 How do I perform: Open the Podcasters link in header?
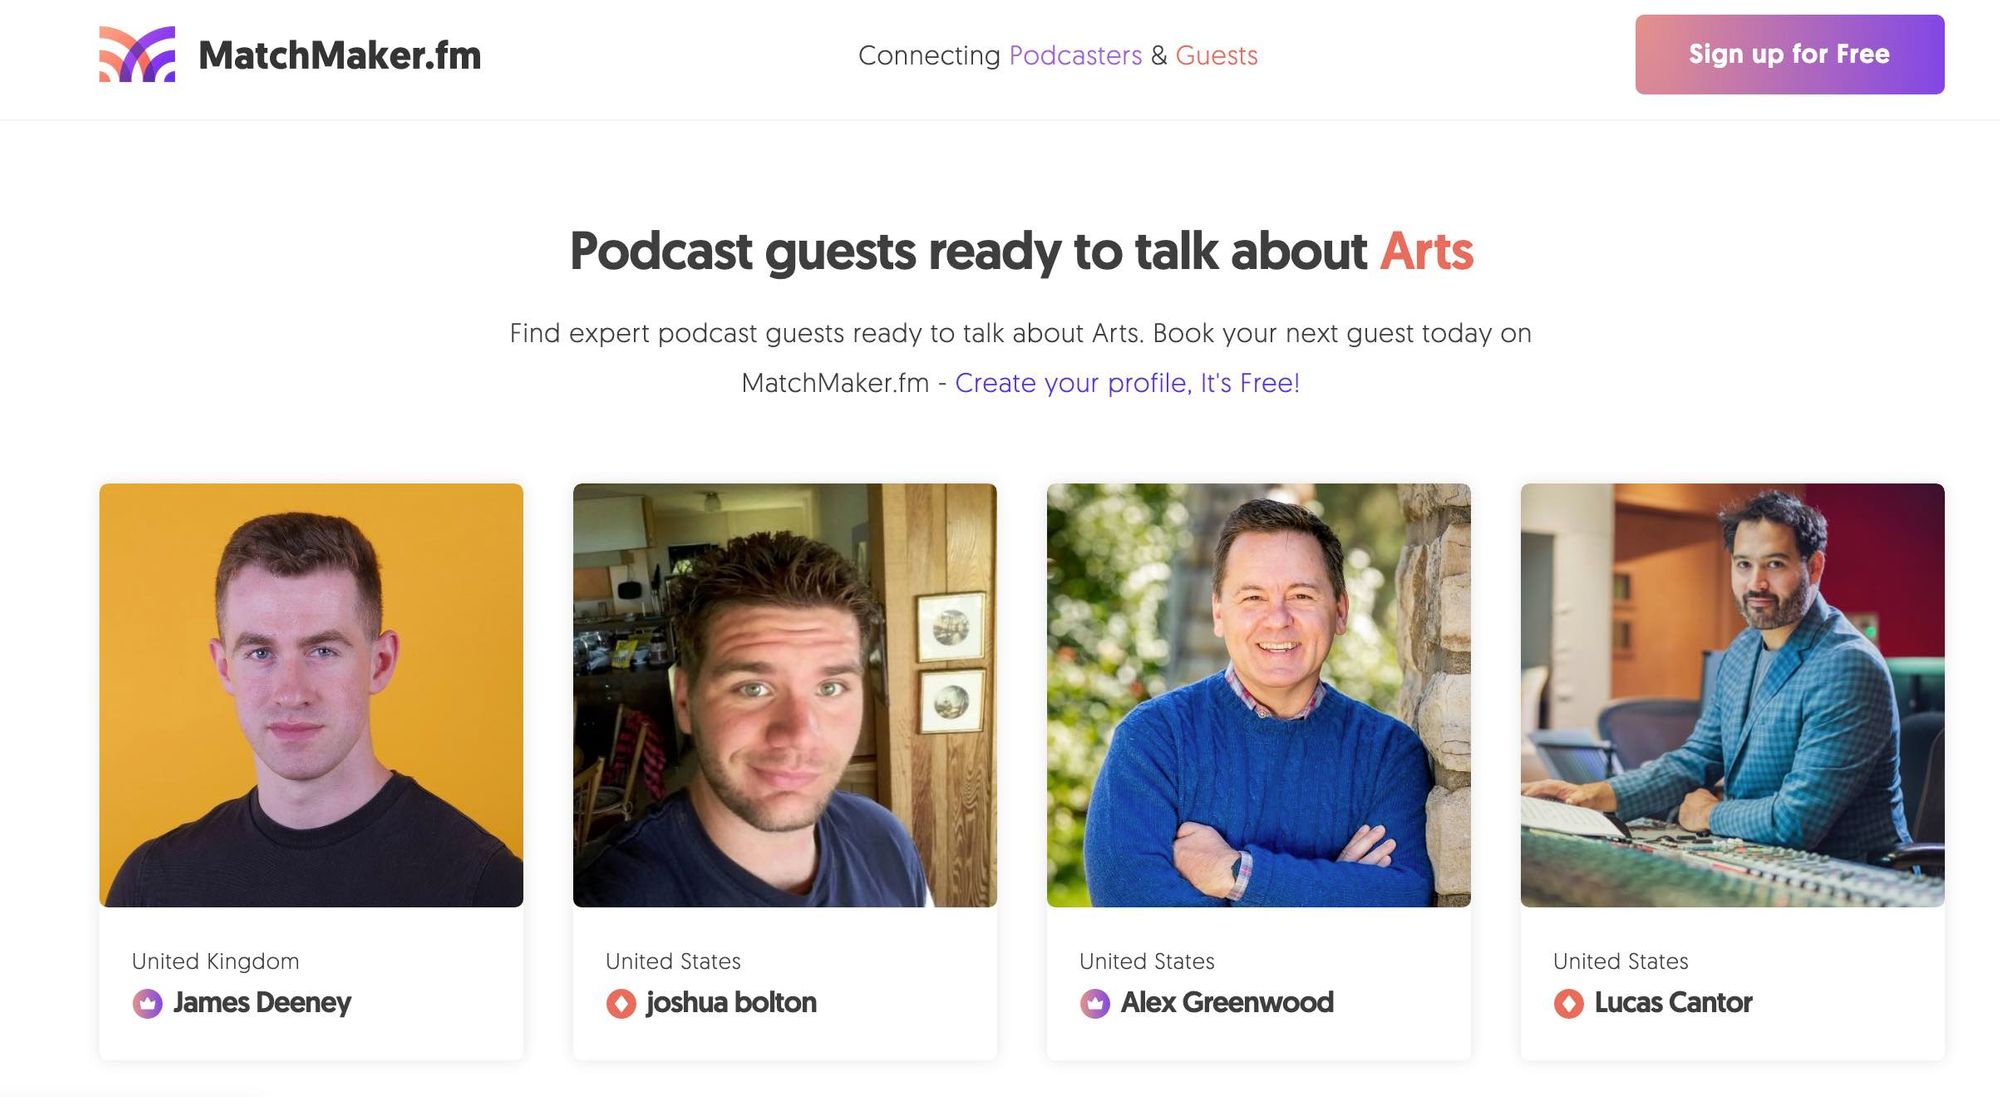(1075, 55)
